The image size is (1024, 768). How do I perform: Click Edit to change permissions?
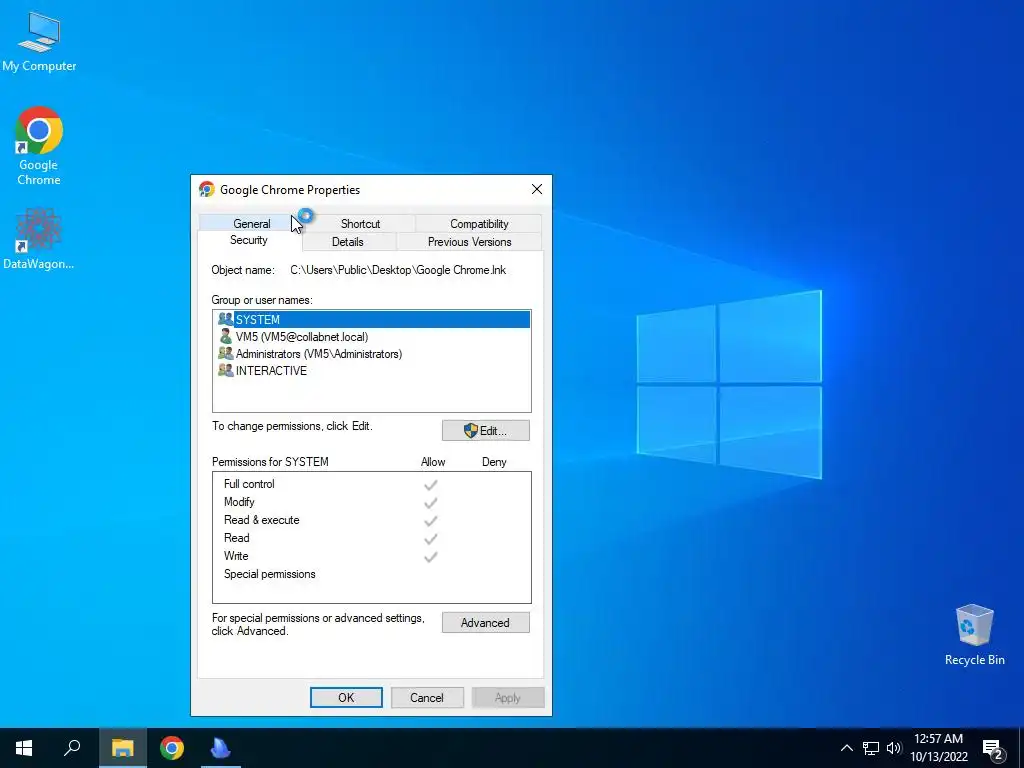(x=486, y=430)
